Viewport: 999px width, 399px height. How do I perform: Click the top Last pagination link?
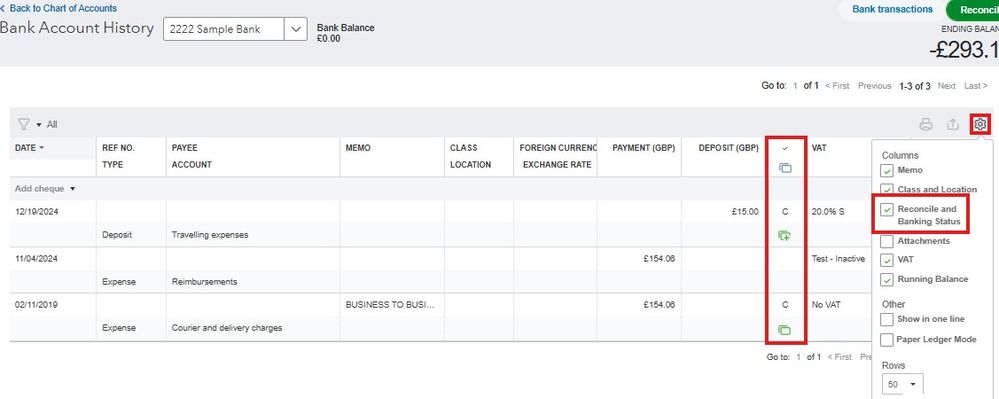point(975,85)
